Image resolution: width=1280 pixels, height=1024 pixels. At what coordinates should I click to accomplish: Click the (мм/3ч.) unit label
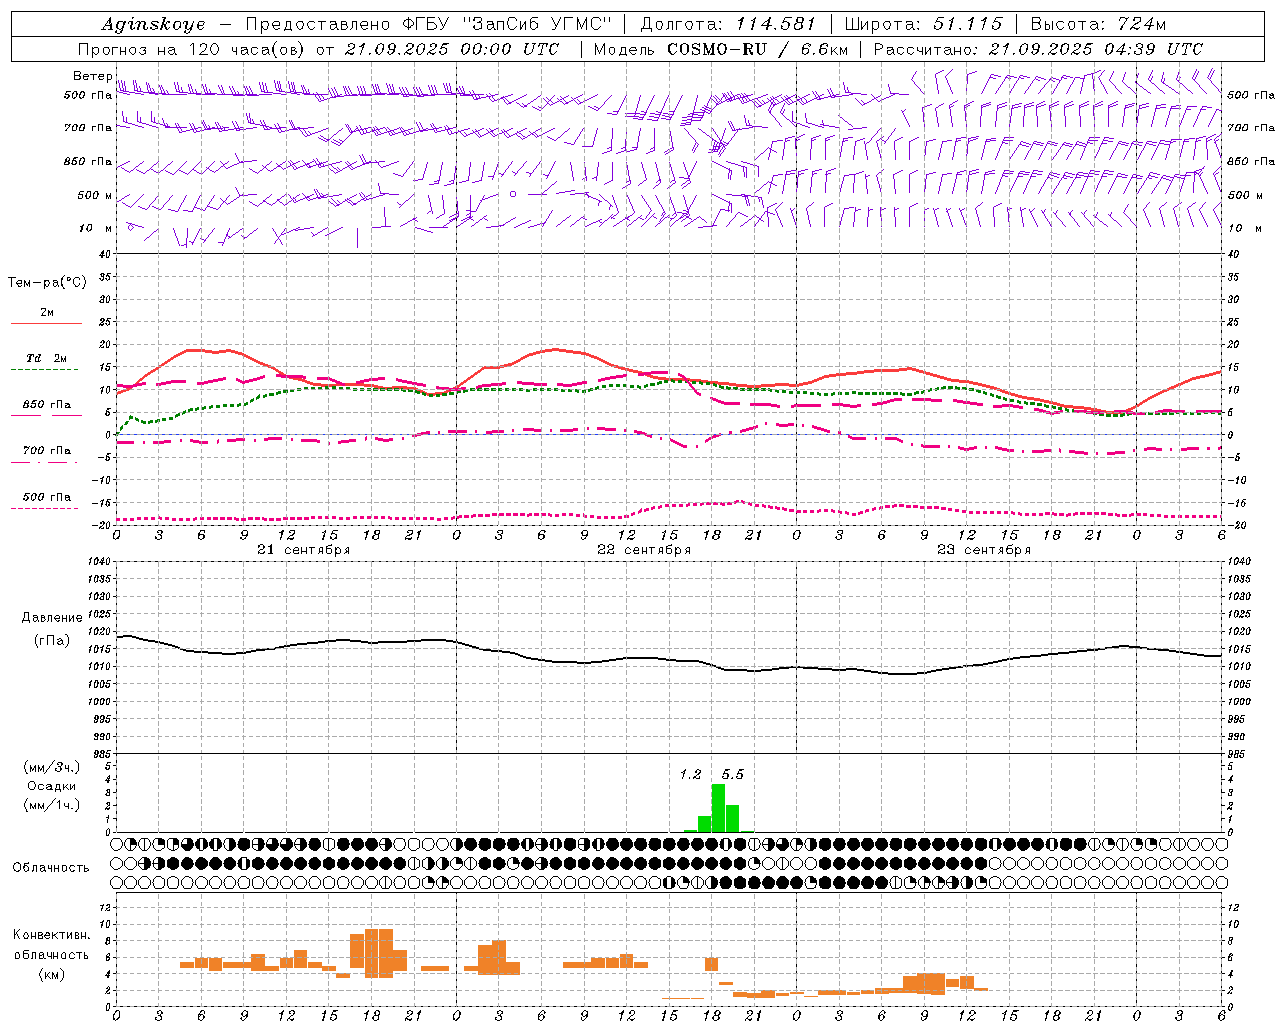point(52,767)
